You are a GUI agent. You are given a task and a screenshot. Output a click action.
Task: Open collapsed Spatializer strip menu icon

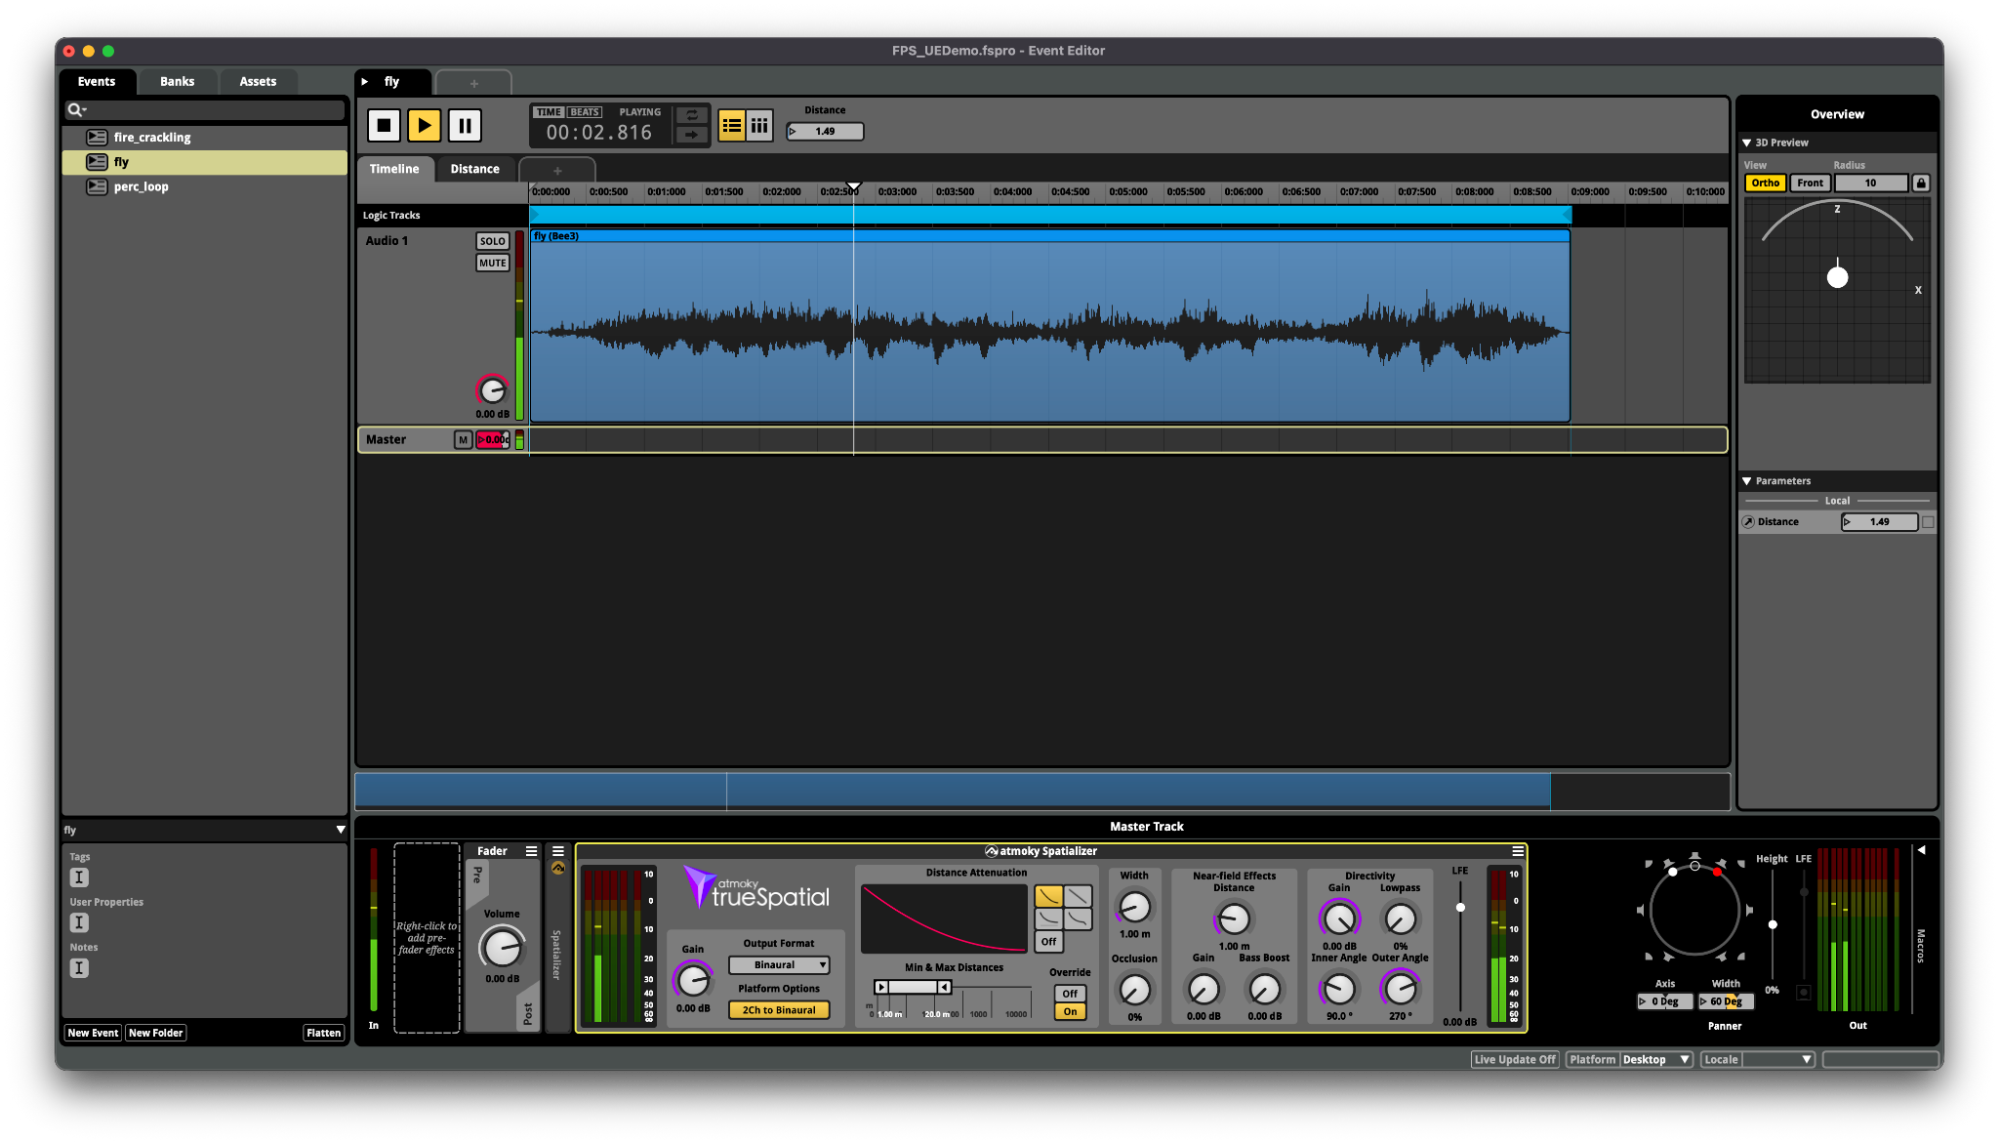click(x=558, y=851)
